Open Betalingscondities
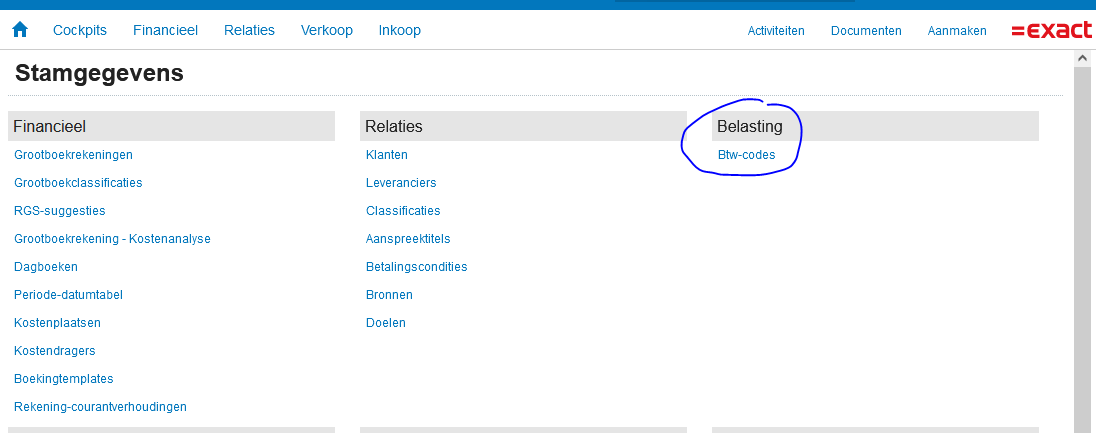This screenshot has height=433, width=1096. coord(416,267)
